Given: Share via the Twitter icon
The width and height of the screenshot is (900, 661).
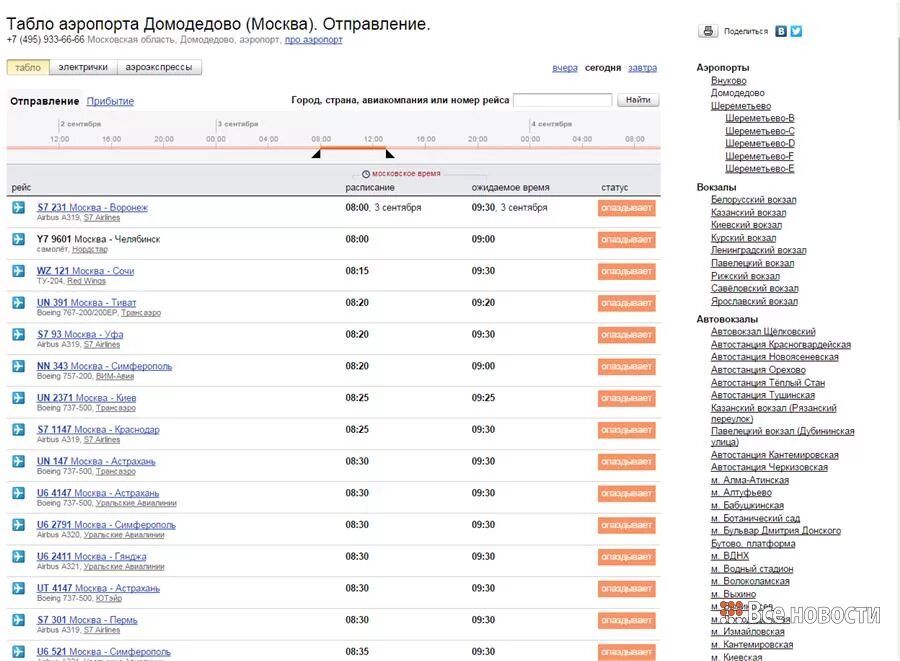Looking at the screenshot, I should coord(796,31).
